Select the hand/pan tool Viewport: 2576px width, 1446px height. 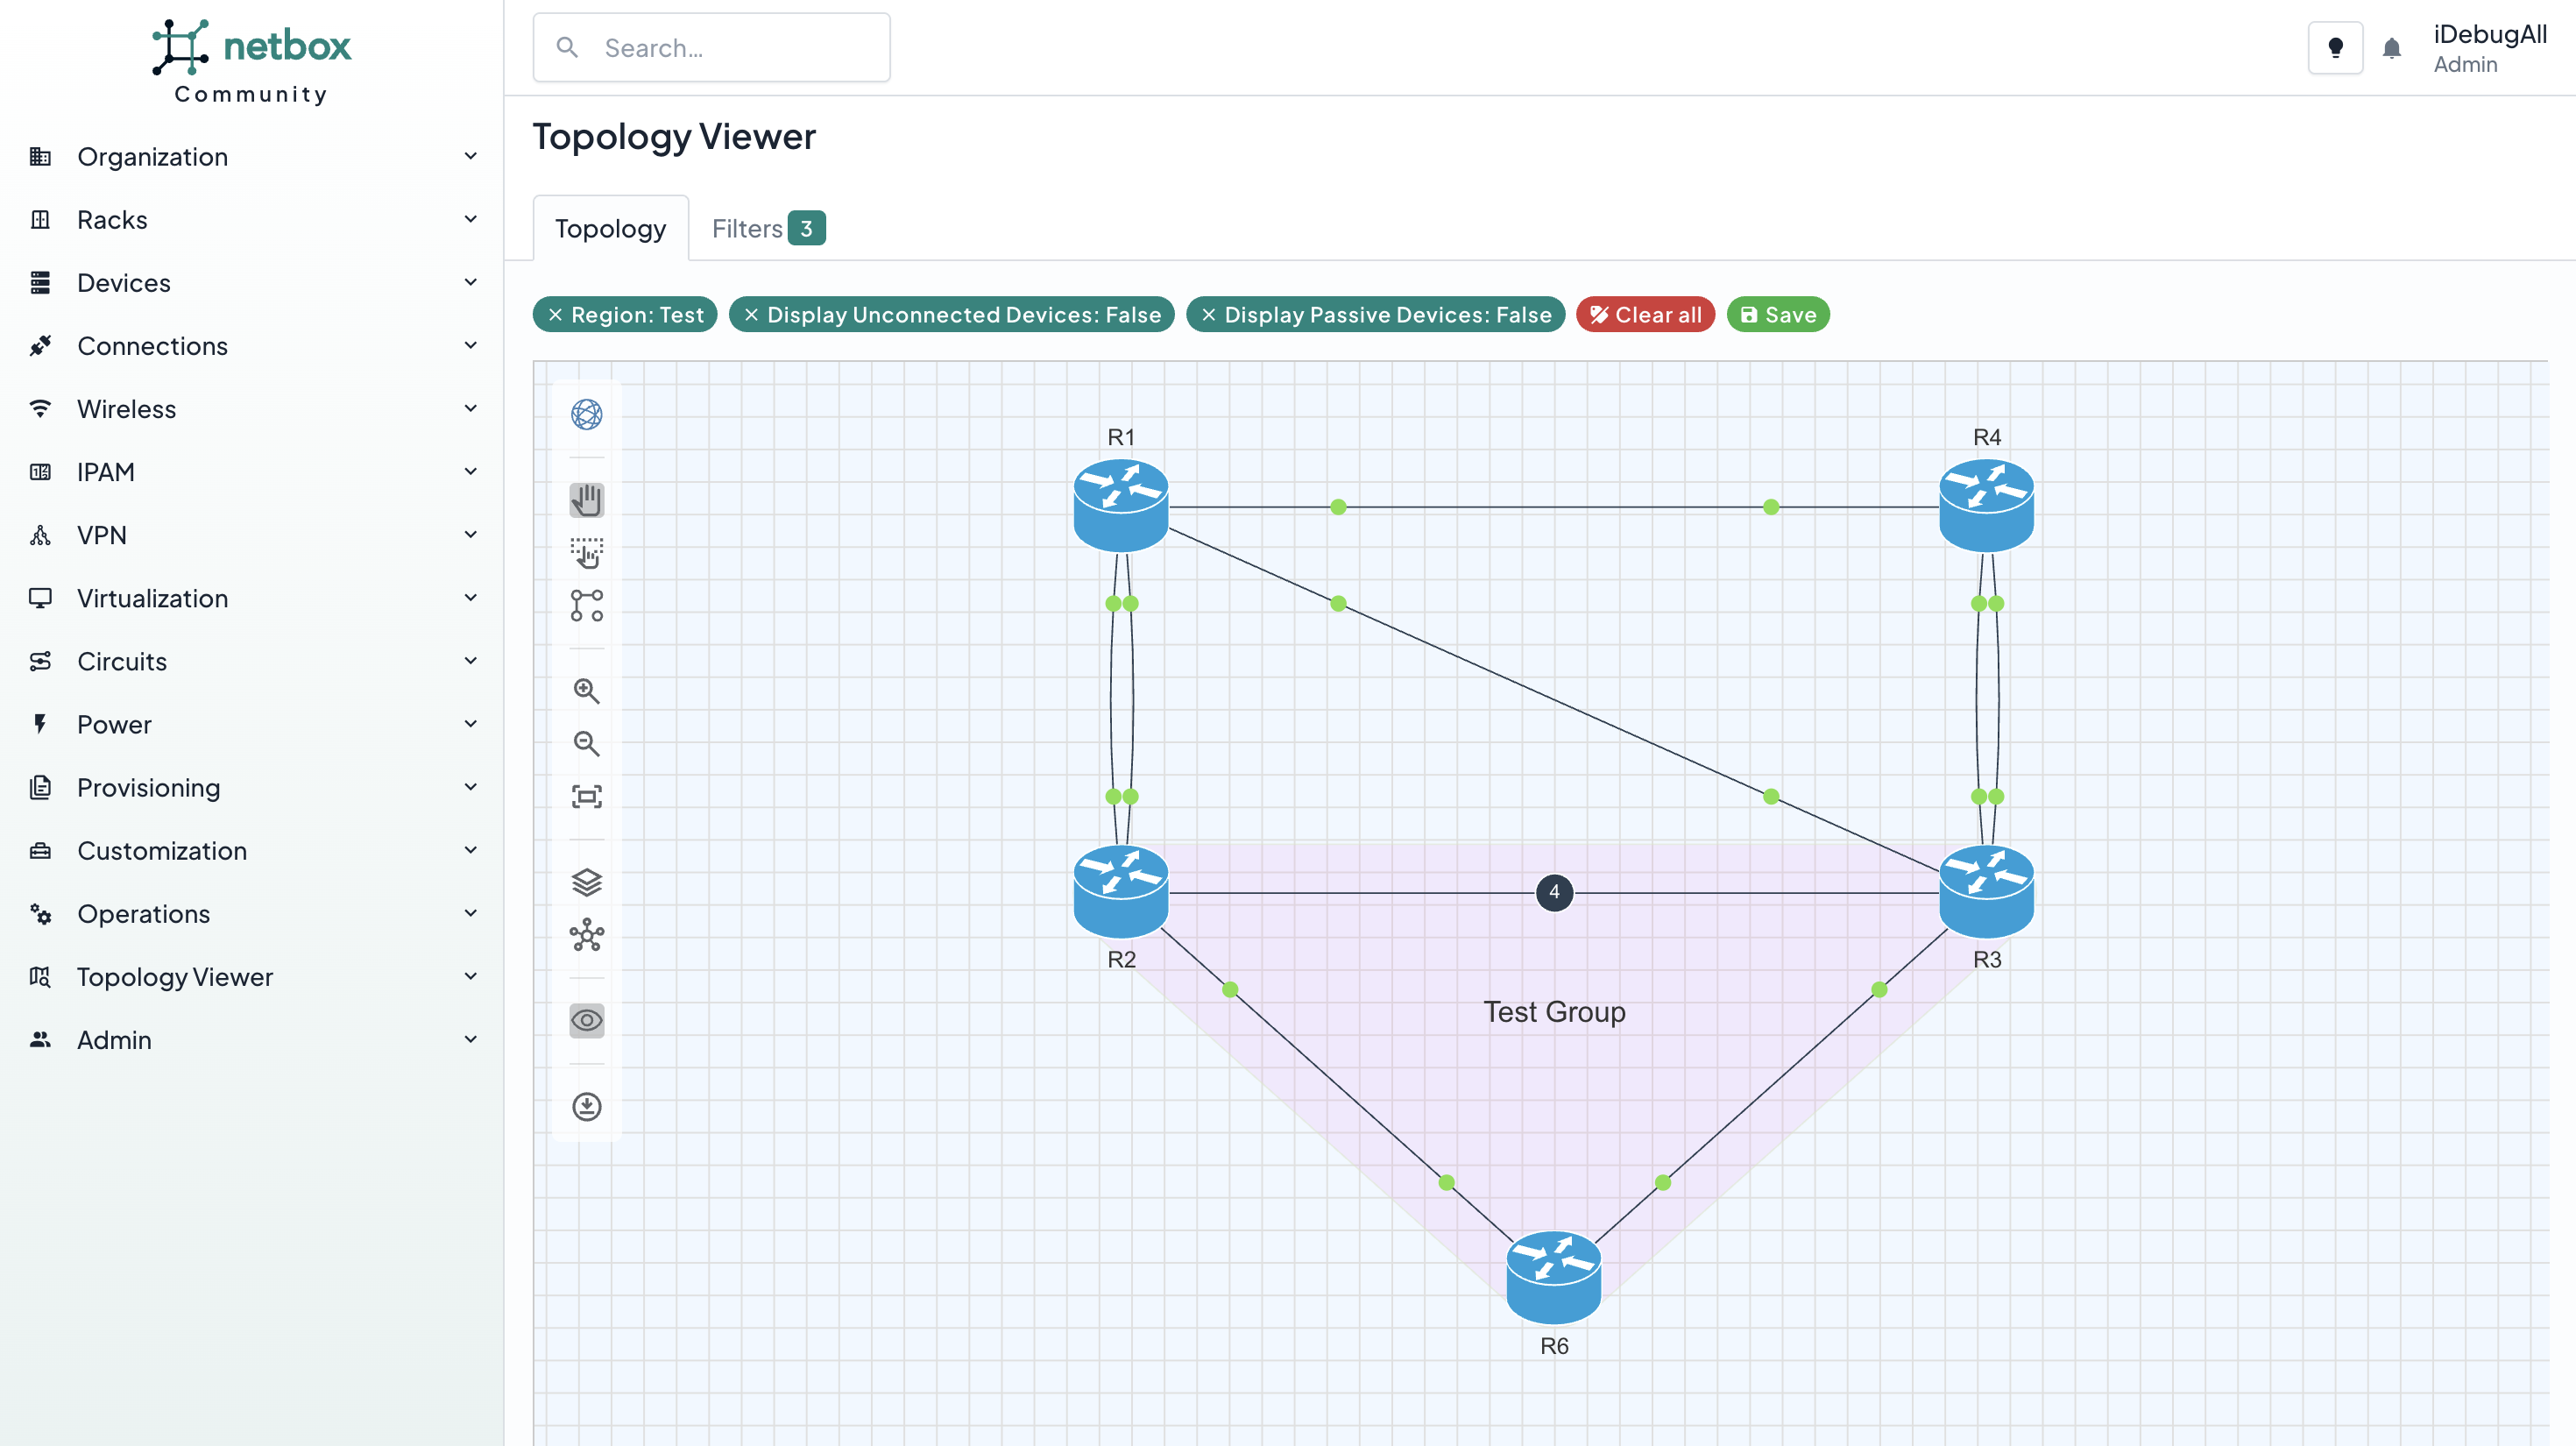pyautogui.click(x=584, y=500)
